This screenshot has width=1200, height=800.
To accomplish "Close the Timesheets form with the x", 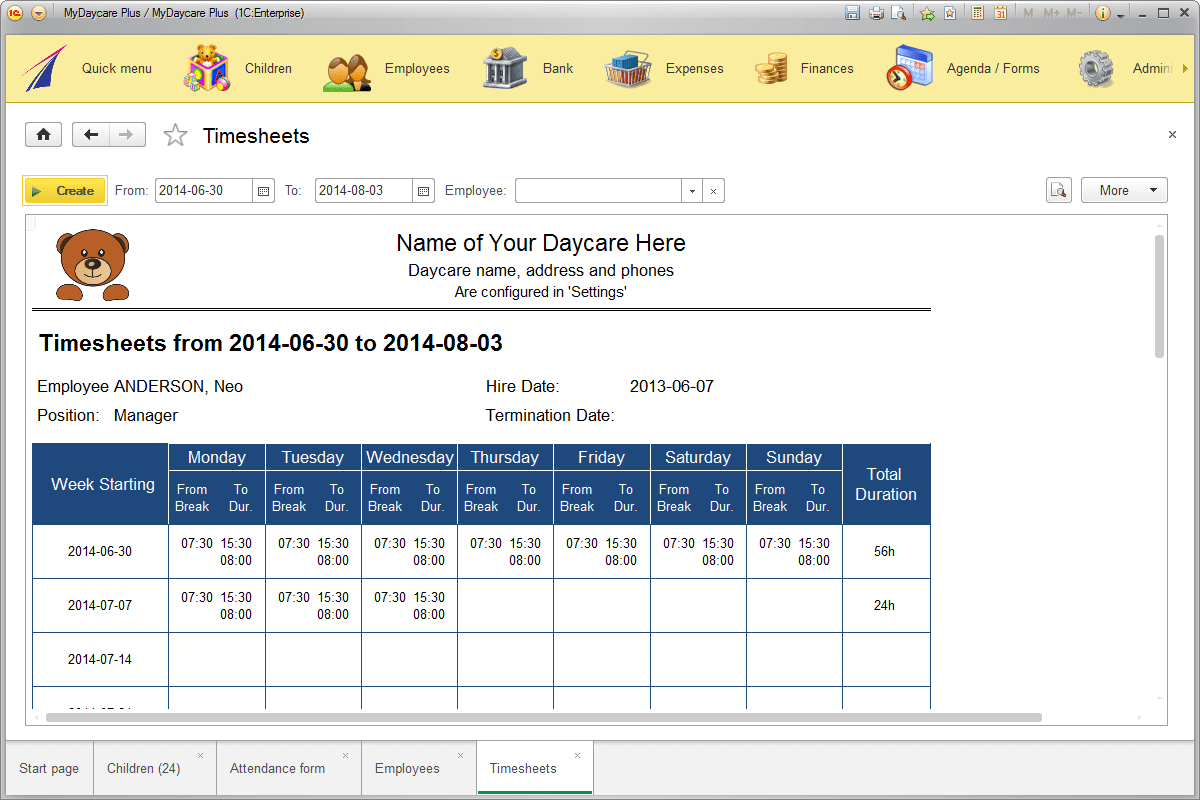I will pyautogui.click(x=1172, y=134).
